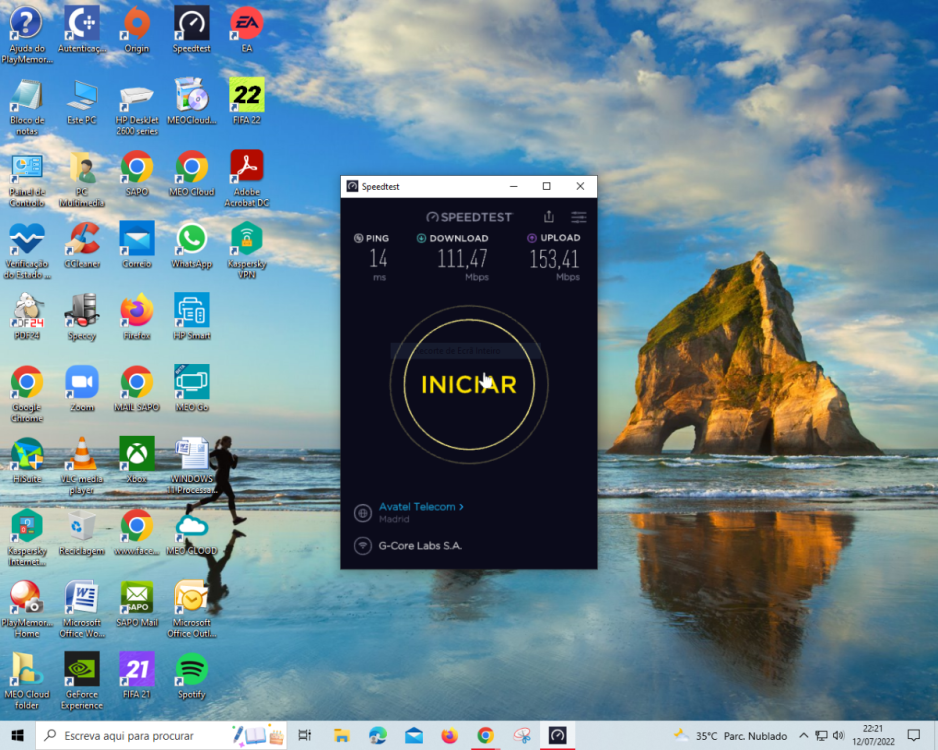The image size is (938, 750).
Task: Select the G-Core Labs S.A. provider text
Action: click(x=420, y=545)
